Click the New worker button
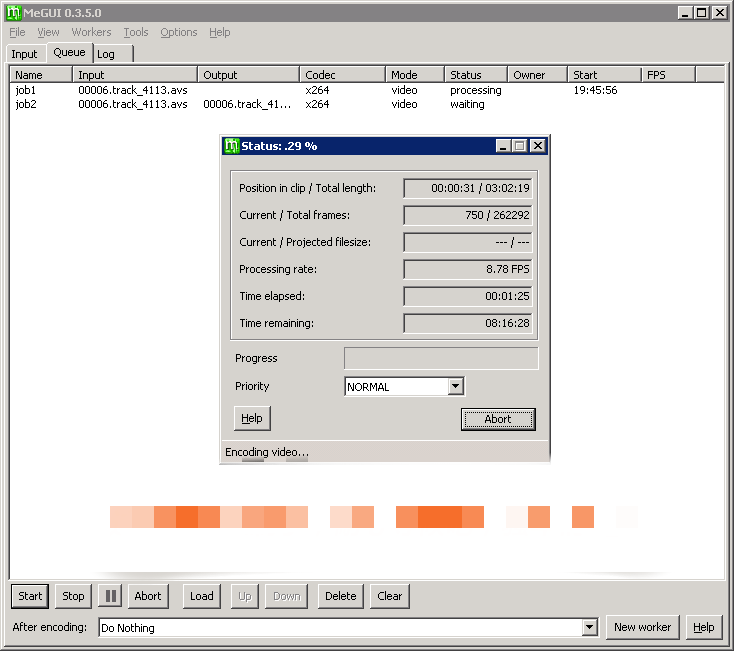This screenshot has height=651, width=734. click(642, 627)
